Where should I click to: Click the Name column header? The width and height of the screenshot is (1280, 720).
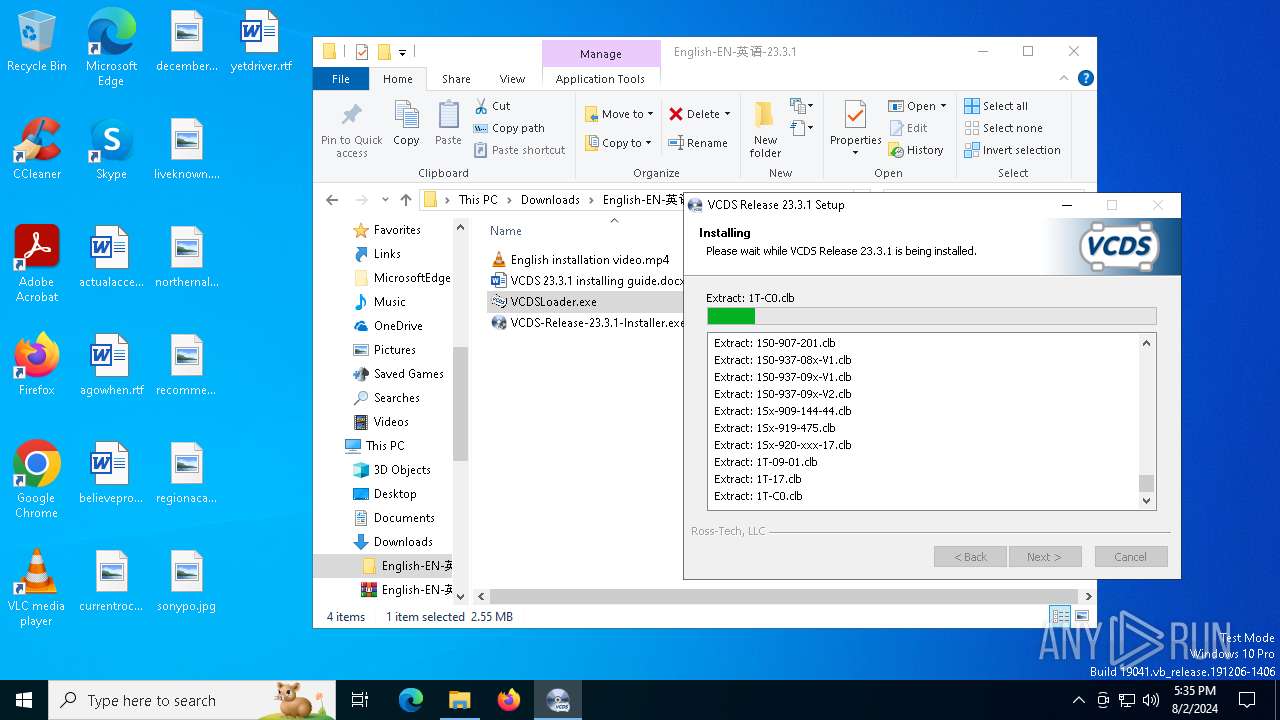point(506,231)
